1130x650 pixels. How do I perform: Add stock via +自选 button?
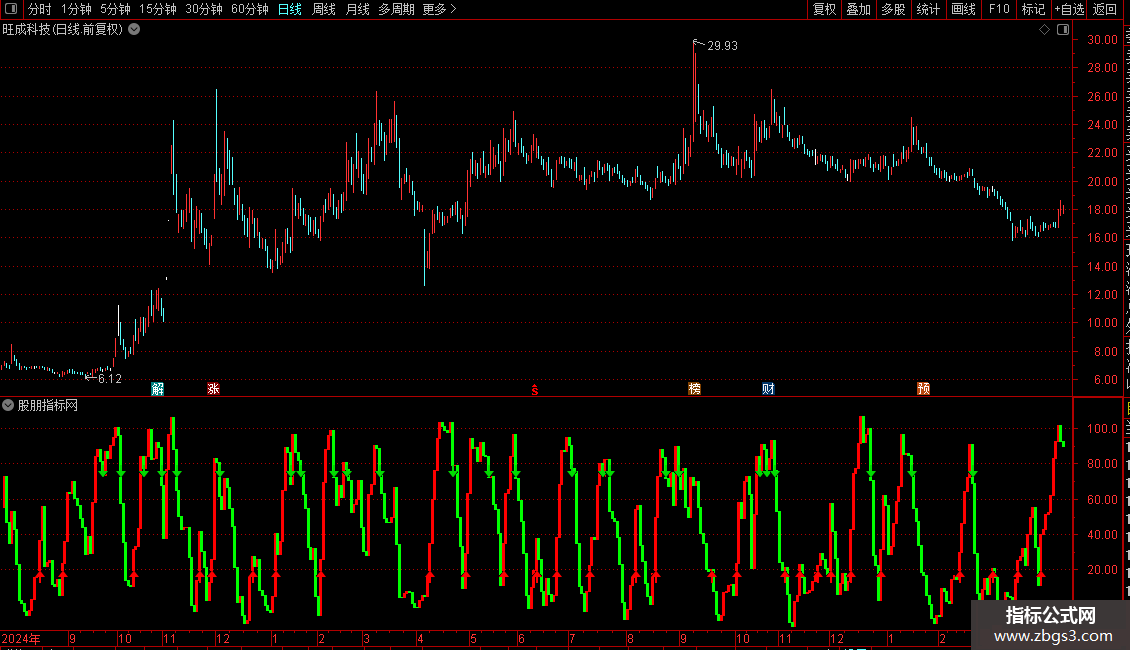(x=1069, y=9)
